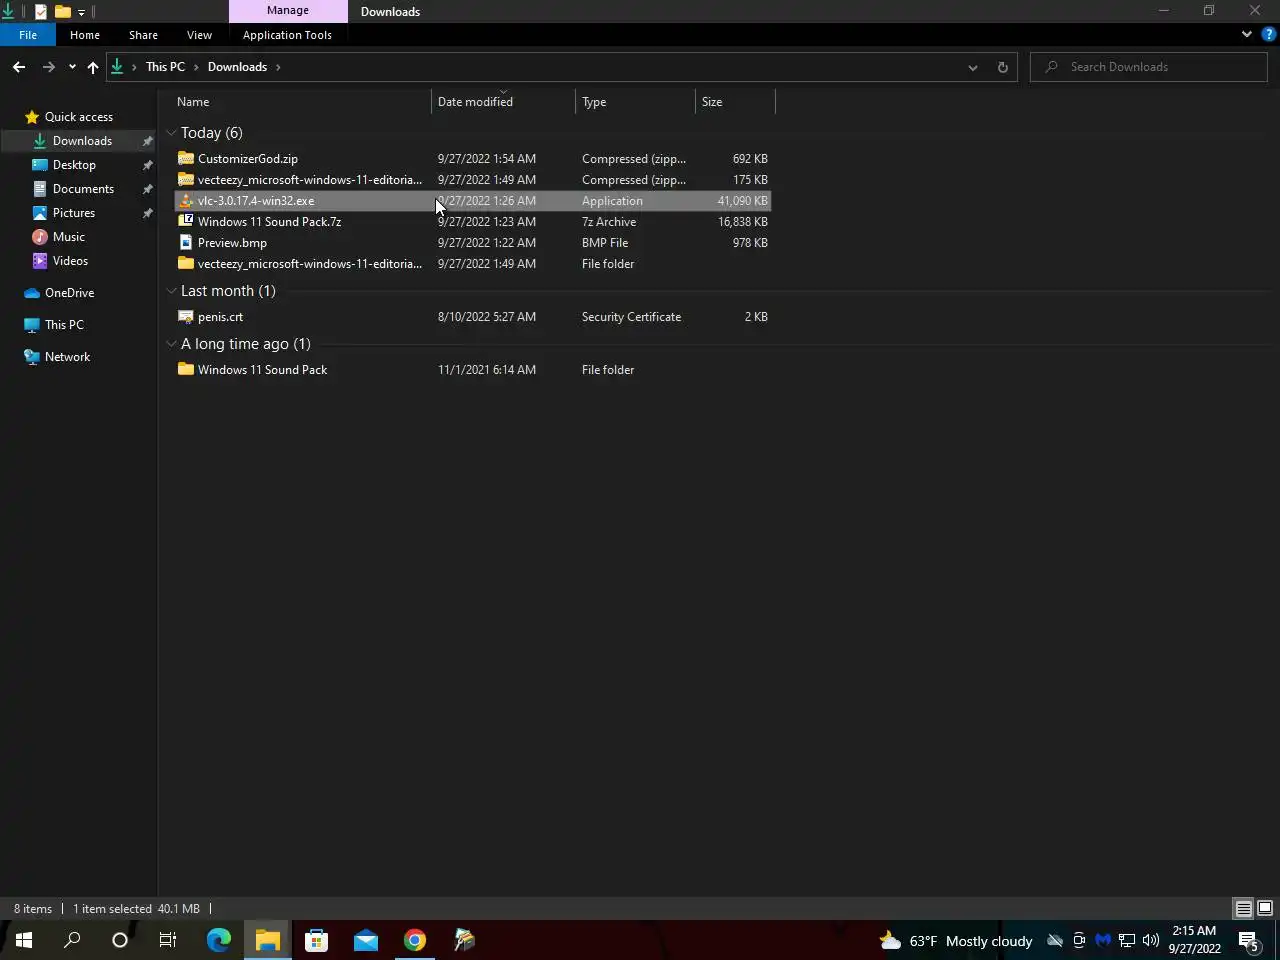
Task: Click the Manage contextual tab
Action: click(288, 11)
